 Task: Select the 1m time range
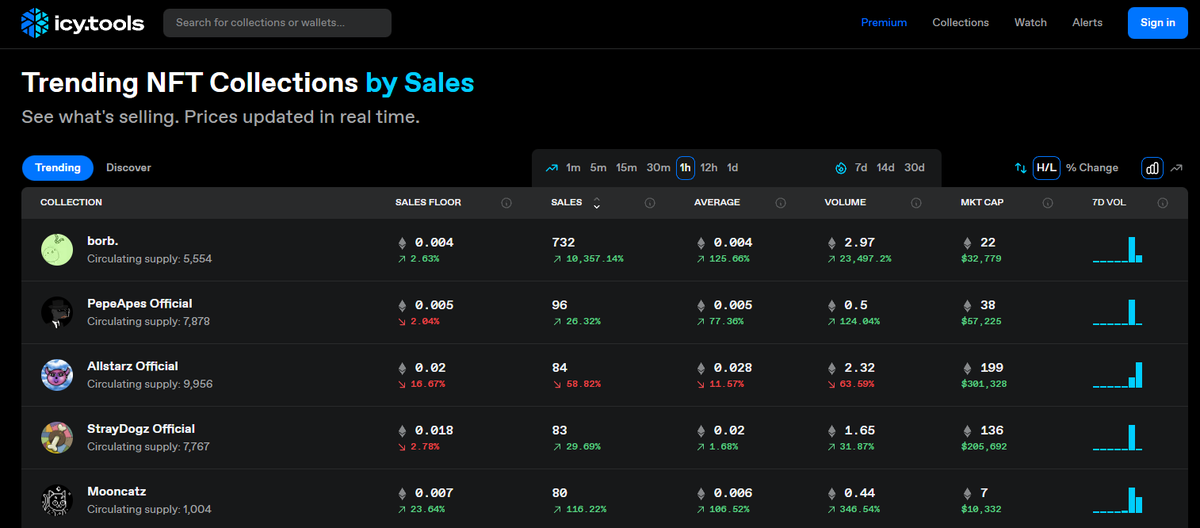(x=573, y=168)
